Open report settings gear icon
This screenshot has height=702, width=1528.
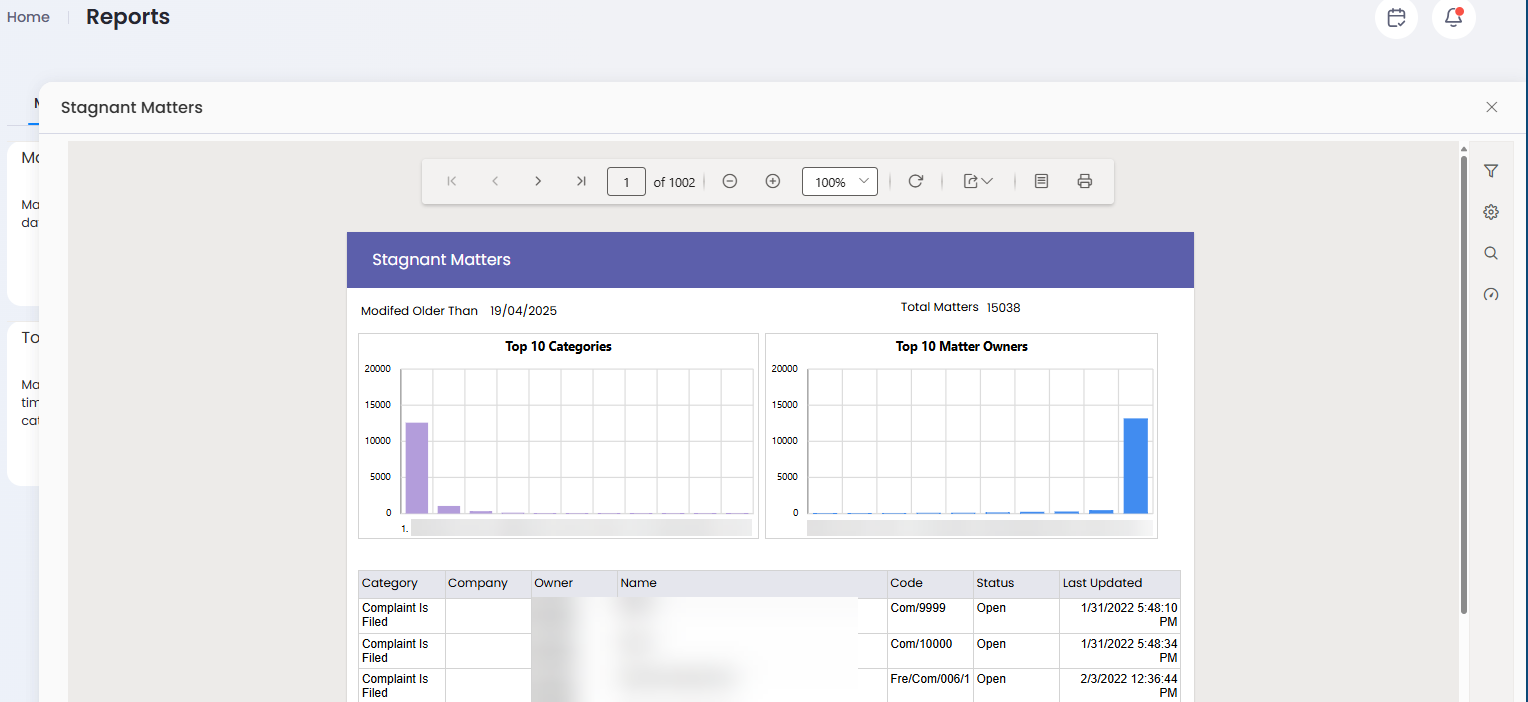click(1491, 212)
